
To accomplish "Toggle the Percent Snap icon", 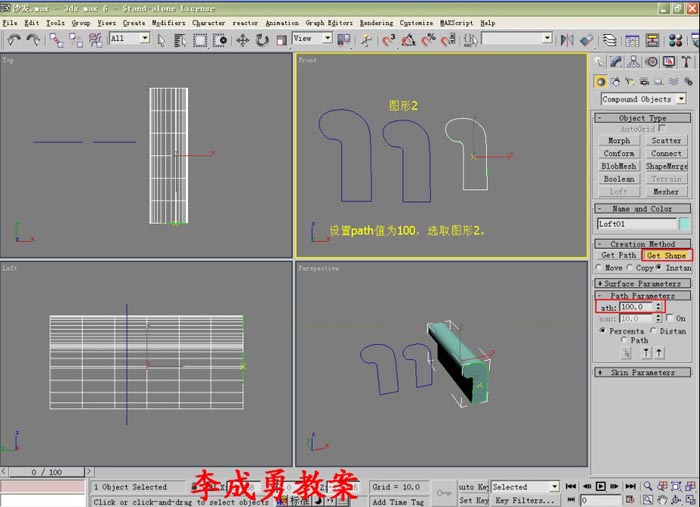I will [x=428, y=41].
